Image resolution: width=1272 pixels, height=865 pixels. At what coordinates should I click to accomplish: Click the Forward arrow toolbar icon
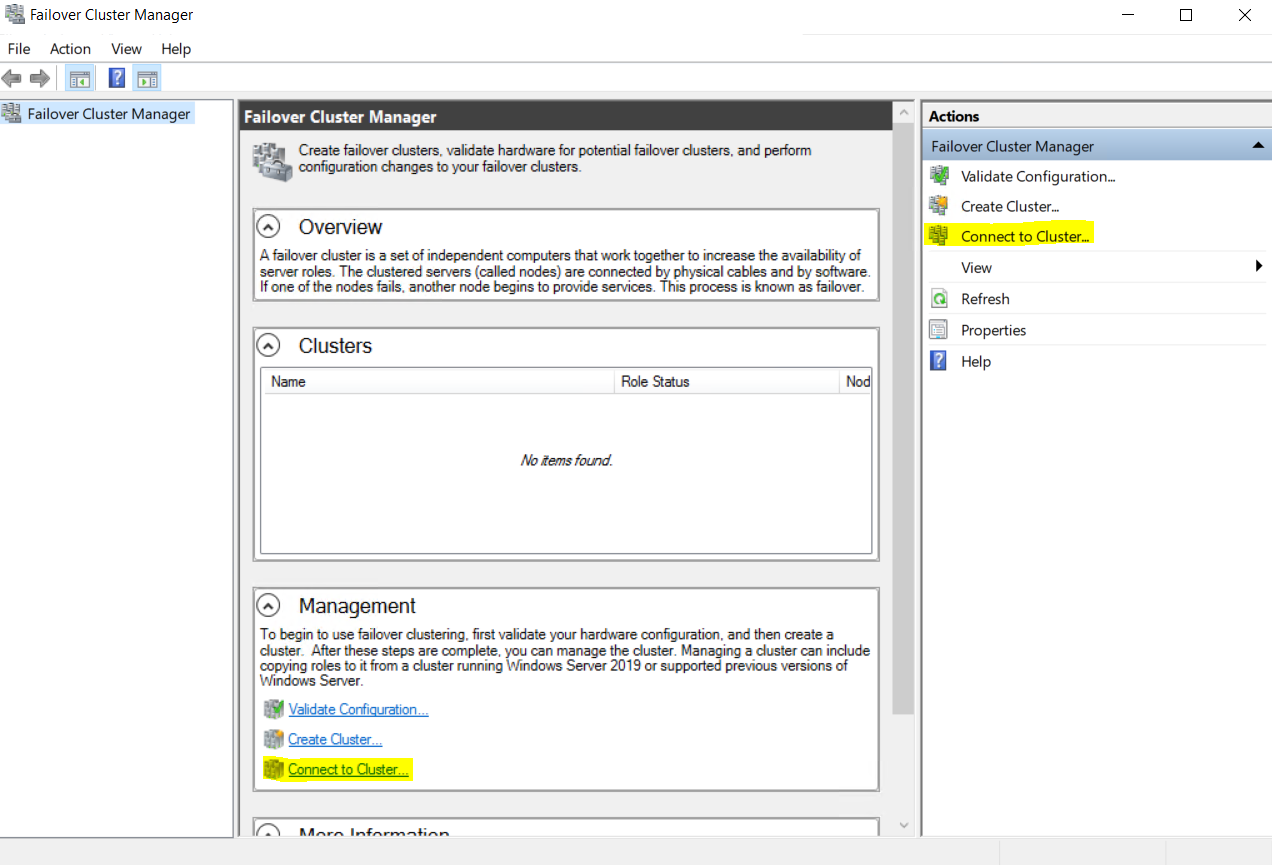(x=40, y=78)
